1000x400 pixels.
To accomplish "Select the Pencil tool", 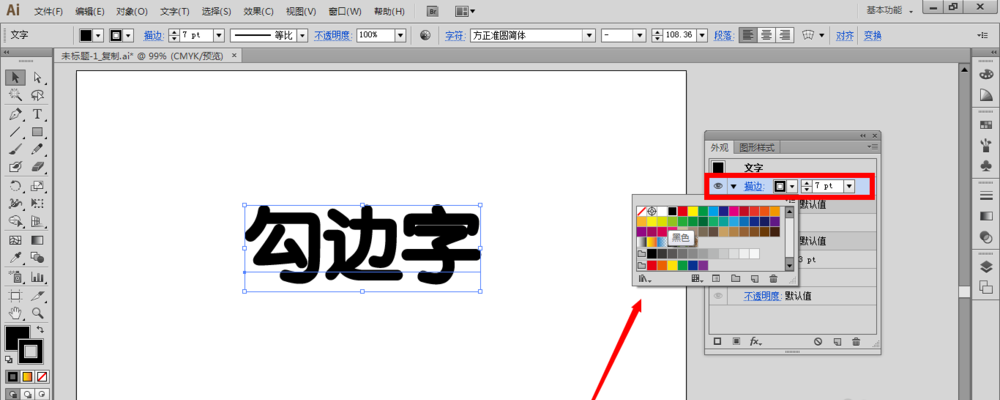I will (x=37, y=149).
